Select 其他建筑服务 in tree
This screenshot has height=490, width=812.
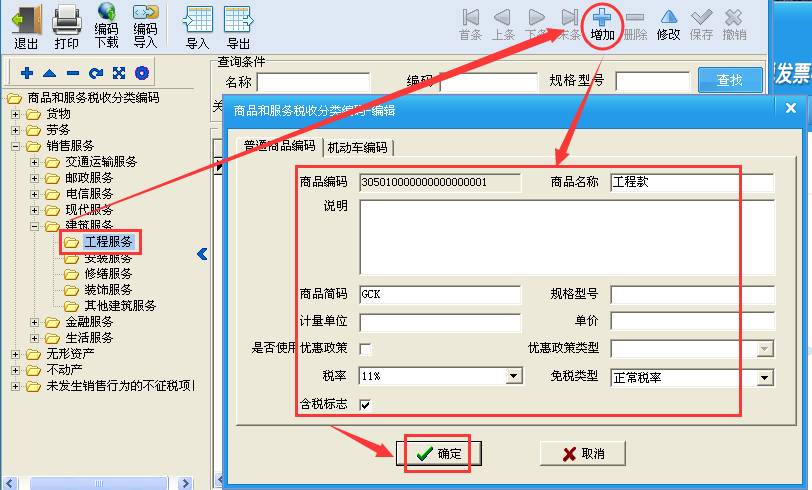click(120, 306)
